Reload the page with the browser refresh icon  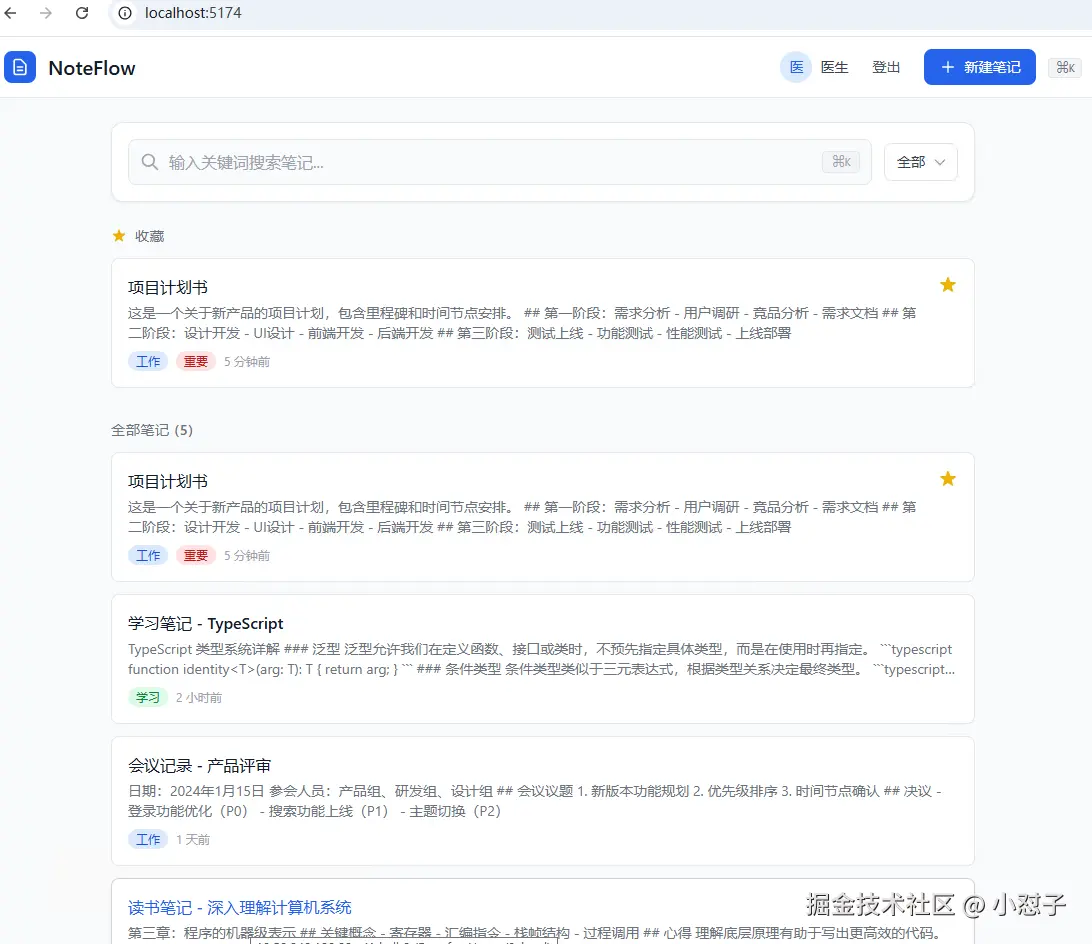[x=82, y=14]
